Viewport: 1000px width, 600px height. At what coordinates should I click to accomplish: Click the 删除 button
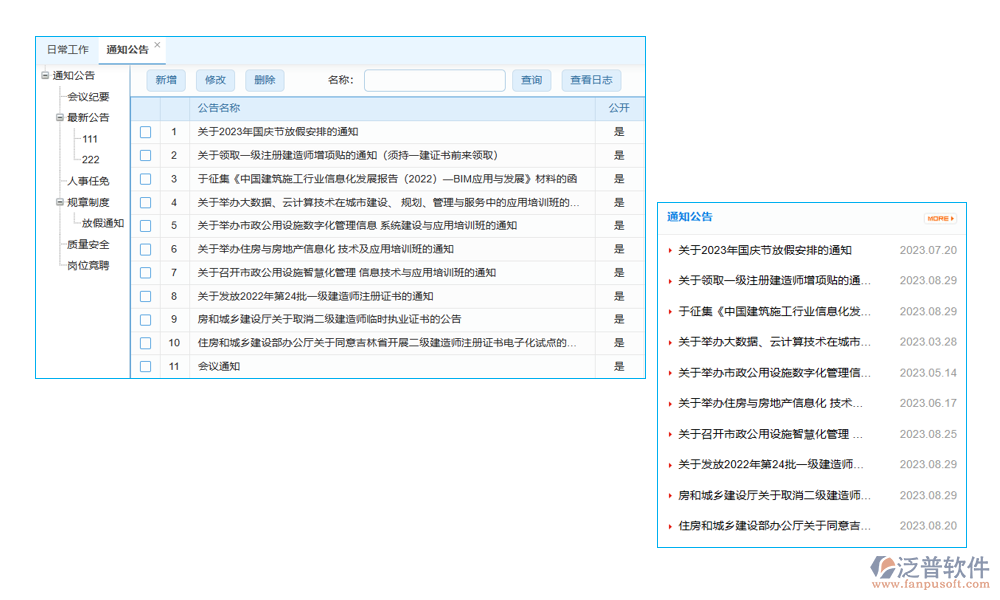(264, 80)
